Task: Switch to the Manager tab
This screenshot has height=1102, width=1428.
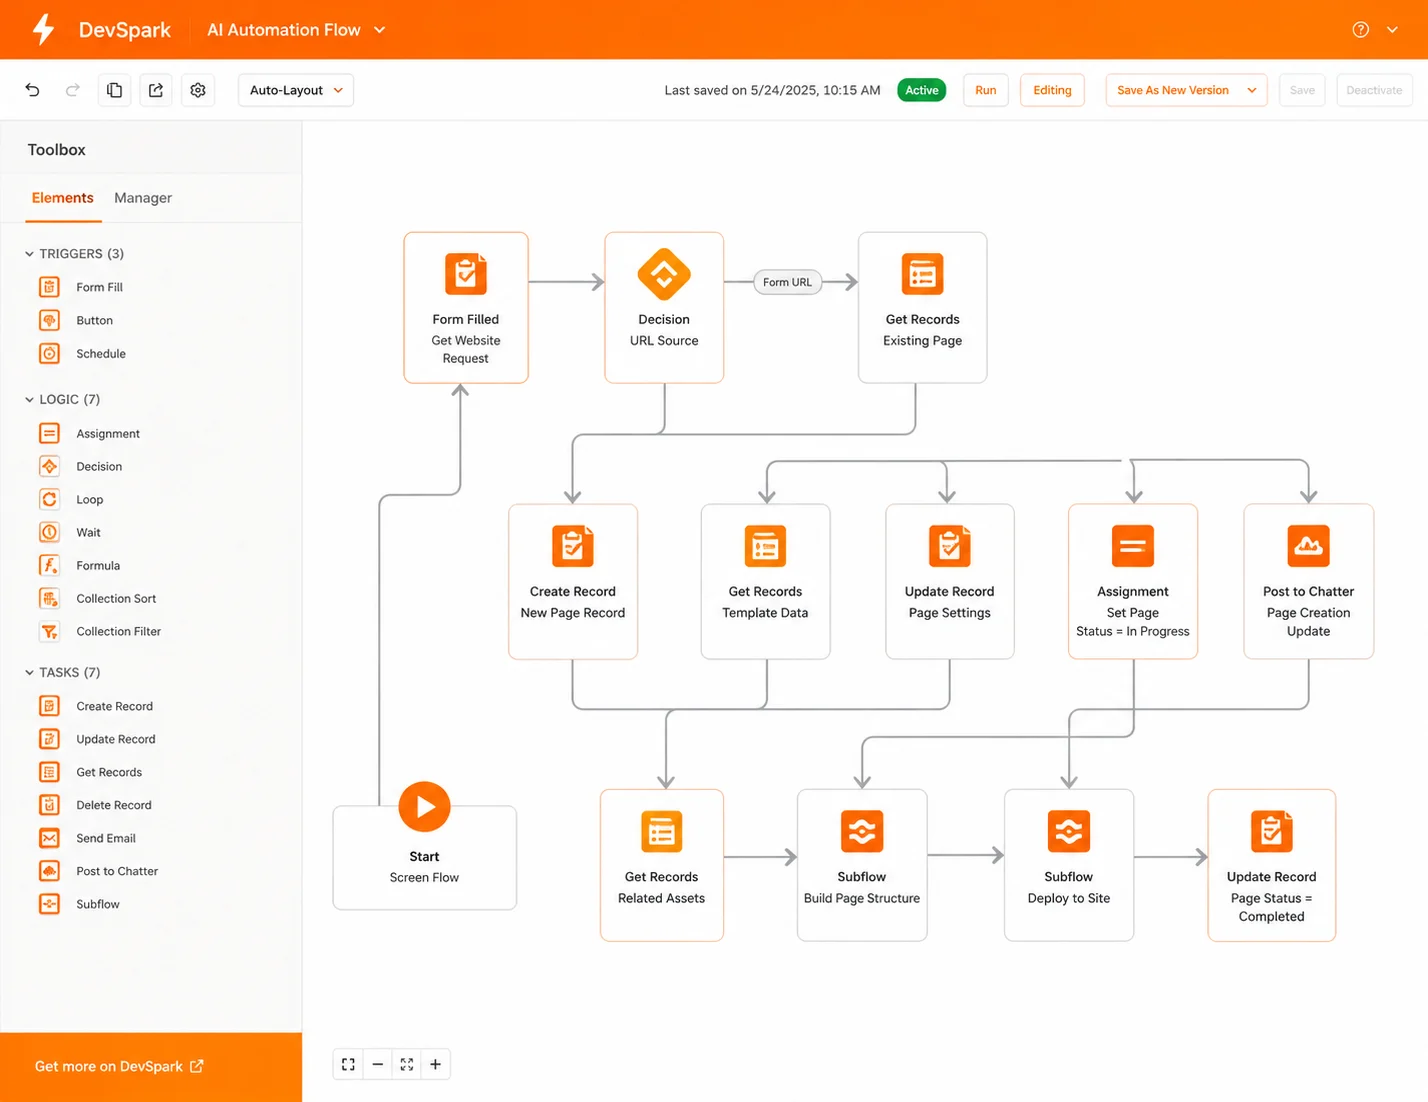Action: pos(143,198)
